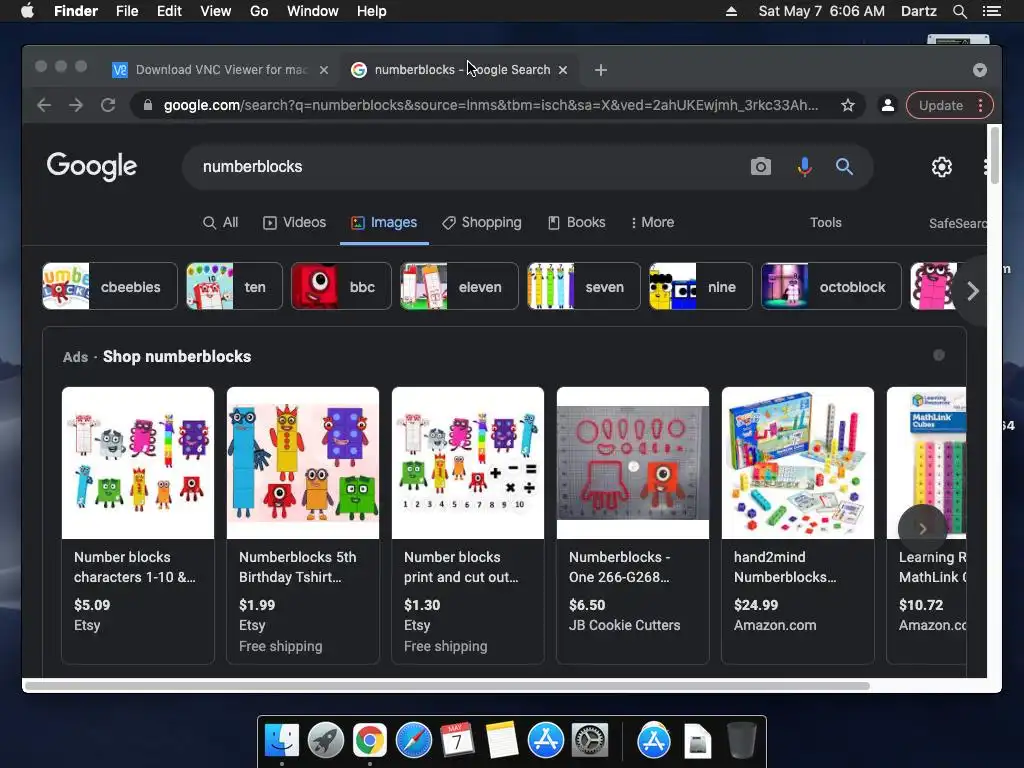Image resolution: width=1024 pixels, height=768 pixels.
Task: Search by image using camera icon
Action: pos(761,167)
